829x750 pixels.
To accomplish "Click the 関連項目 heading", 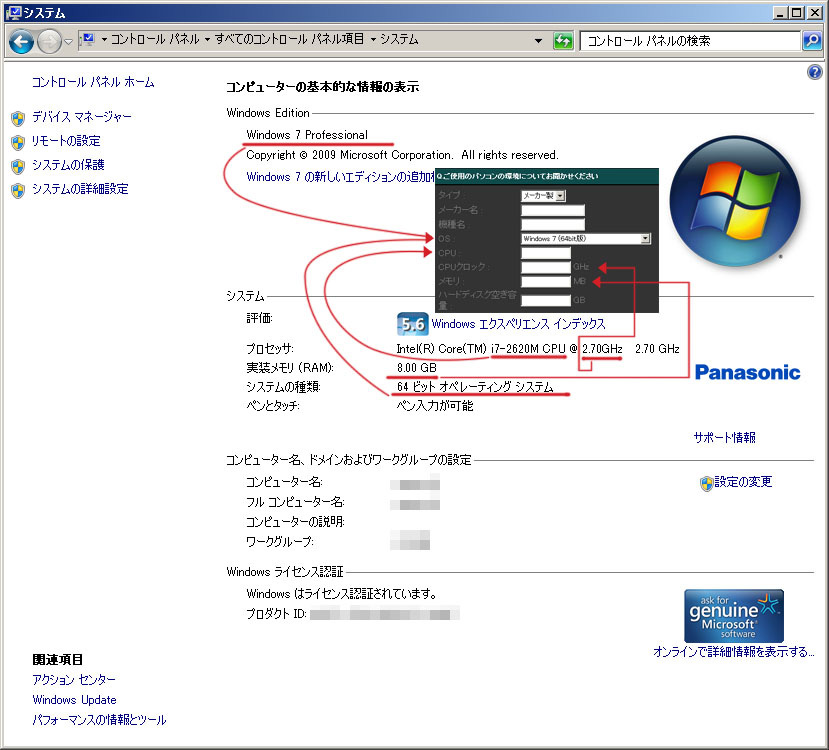I will coord(58,660).
